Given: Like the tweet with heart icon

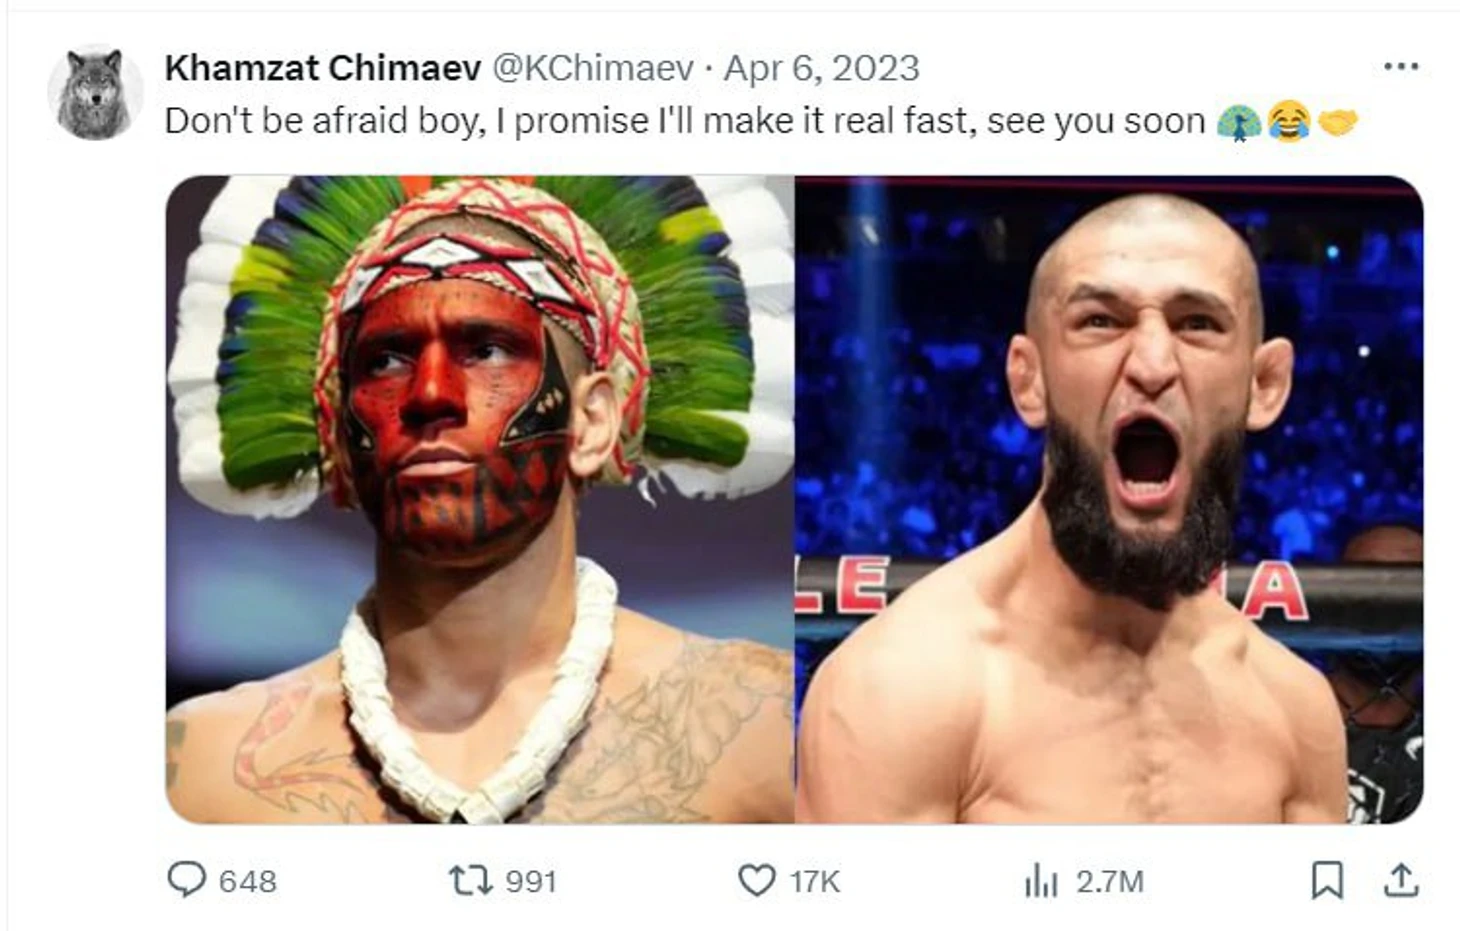Looking at the screenshot, I should pyautogui.click(x=756, y=880).
